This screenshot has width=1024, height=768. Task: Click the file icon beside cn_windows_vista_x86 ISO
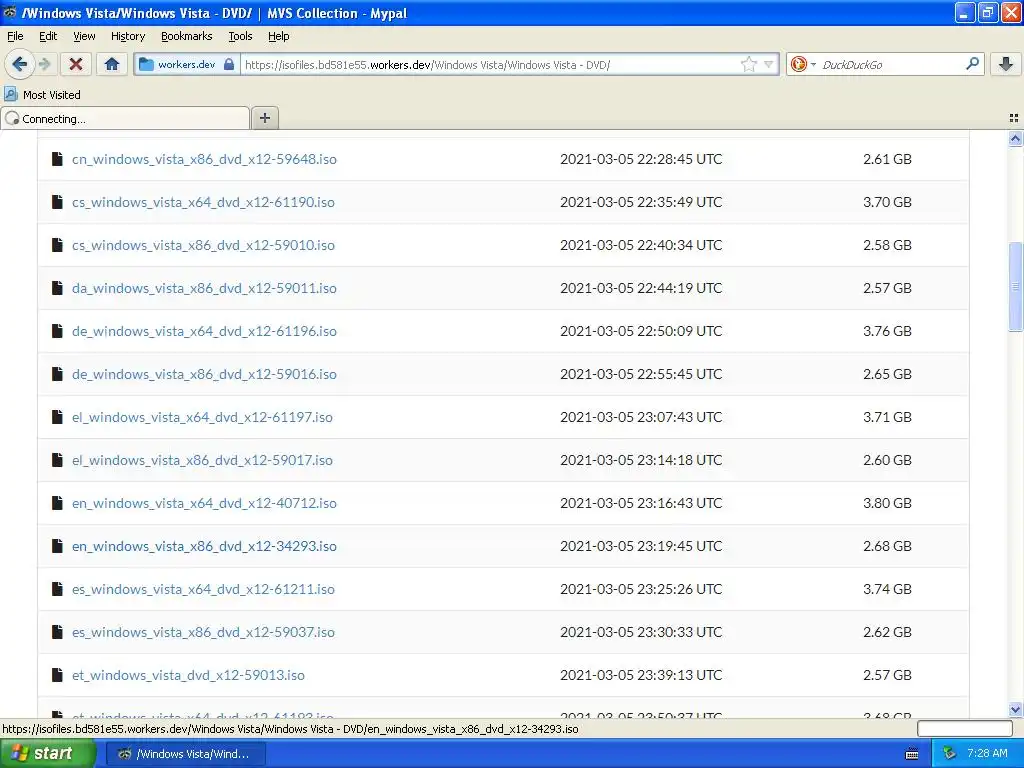(x=57, y=159)
